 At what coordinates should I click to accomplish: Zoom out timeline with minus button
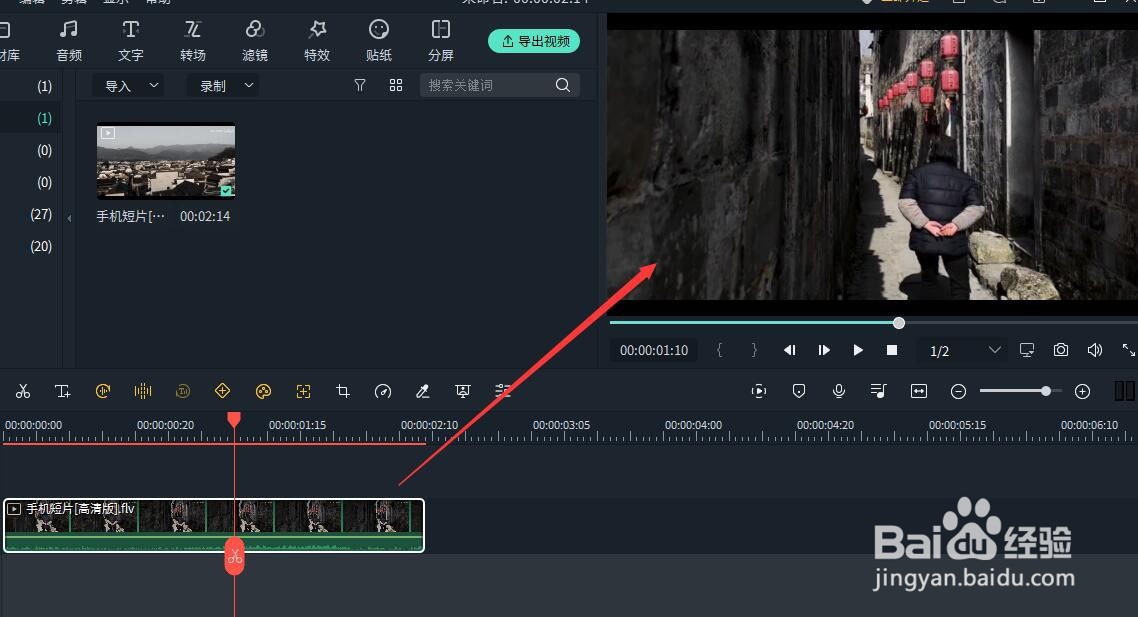(x=958, y=392)
